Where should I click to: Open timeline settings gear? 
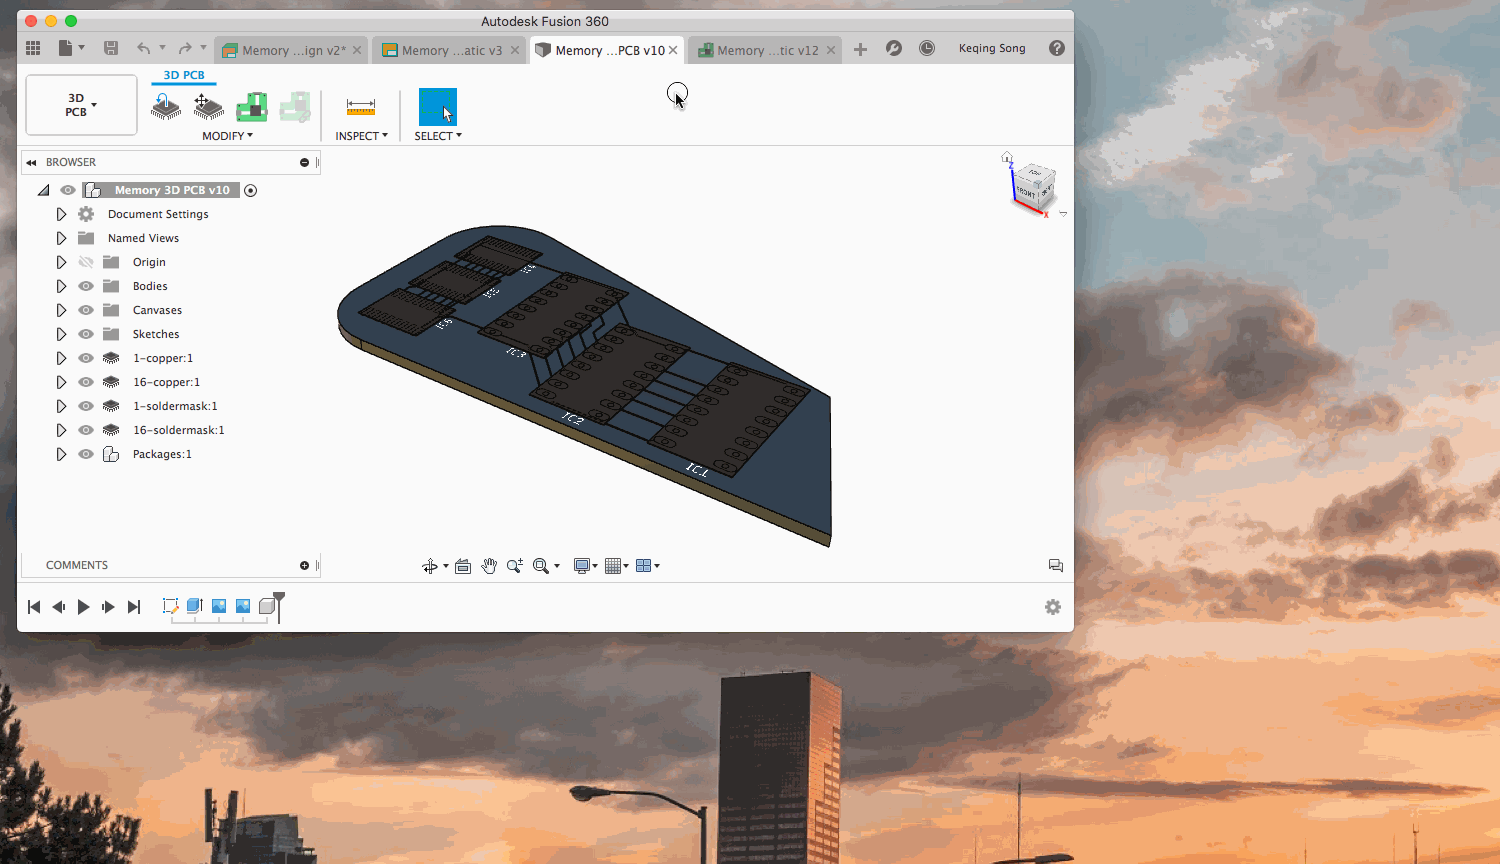(x=1053, y=607)
